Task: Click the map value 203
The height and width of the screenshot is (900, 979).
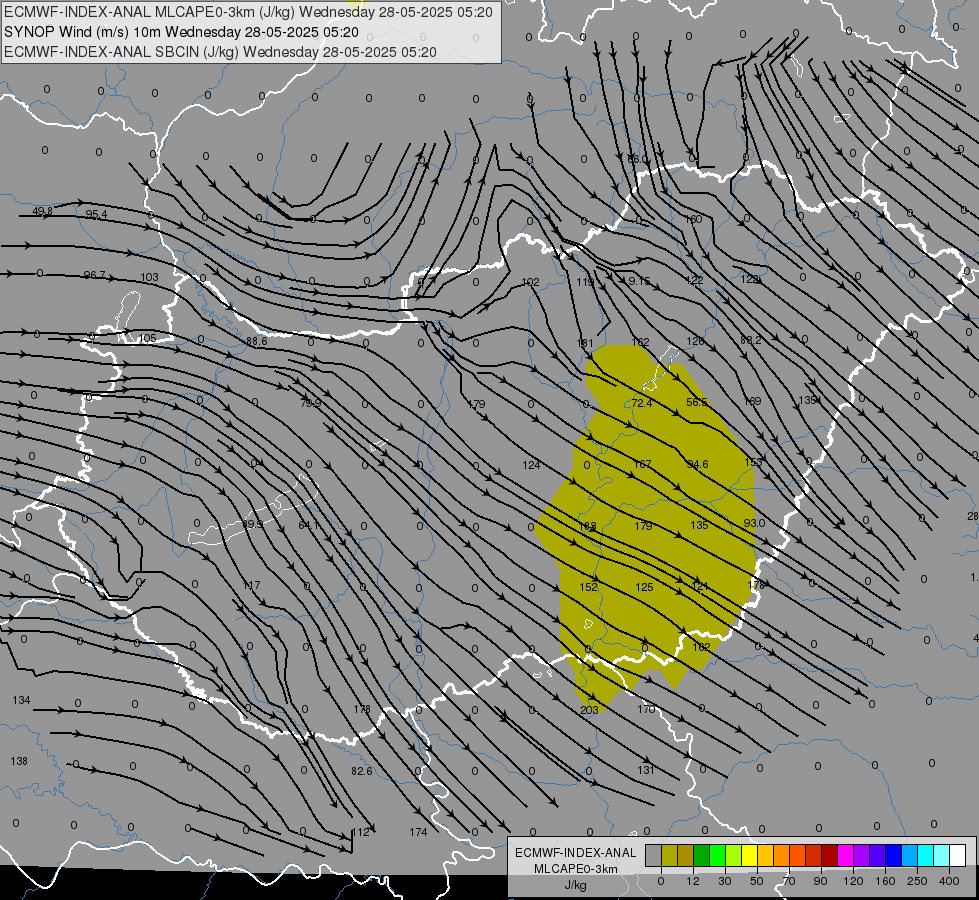Action: 589,710
